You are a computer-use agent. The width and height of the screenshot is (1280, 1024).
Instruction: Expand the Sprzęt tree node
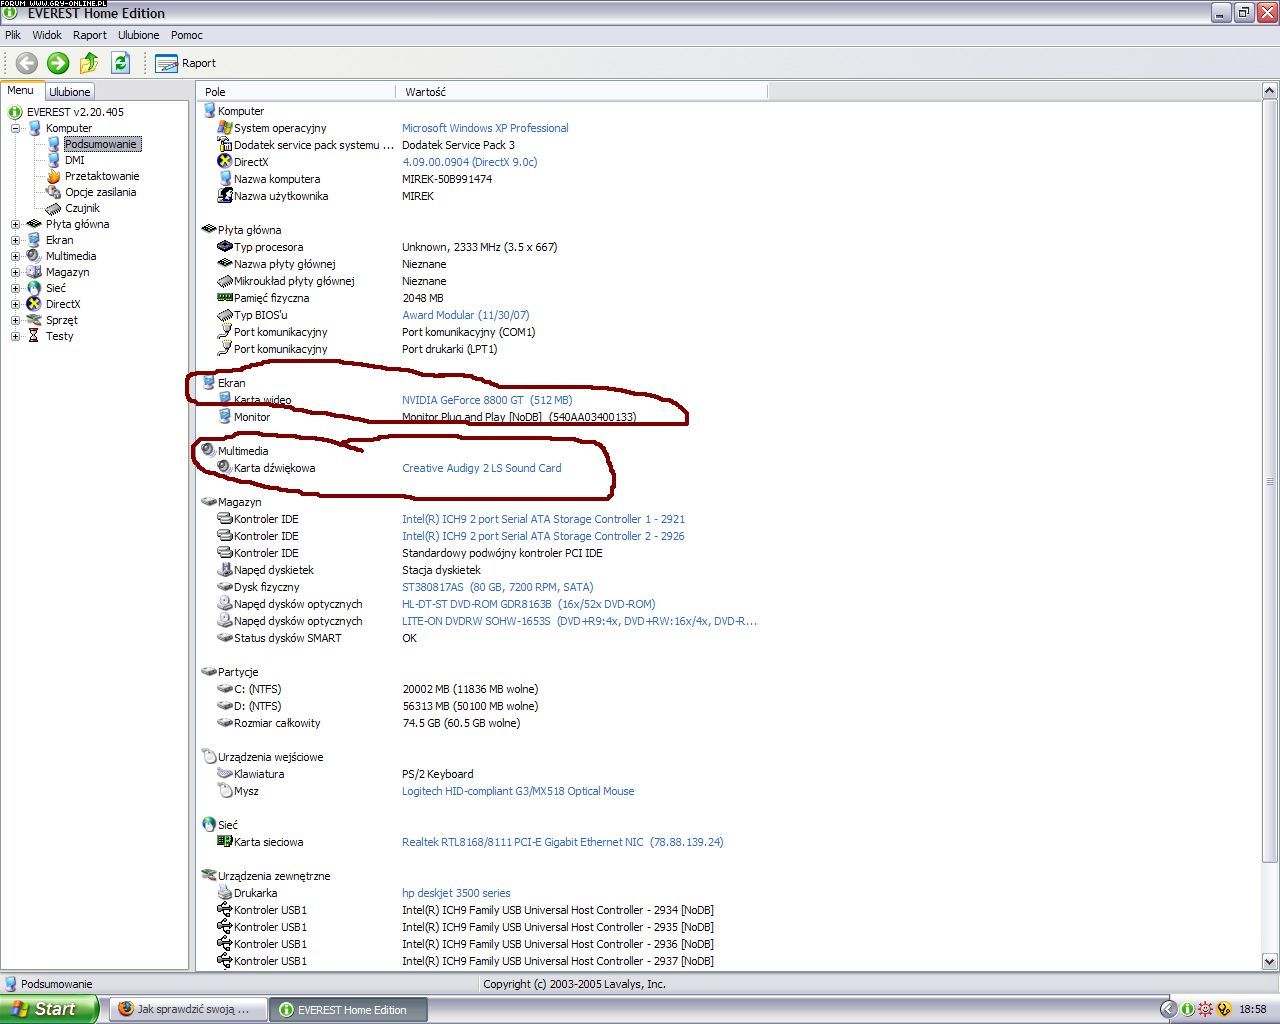16,320
